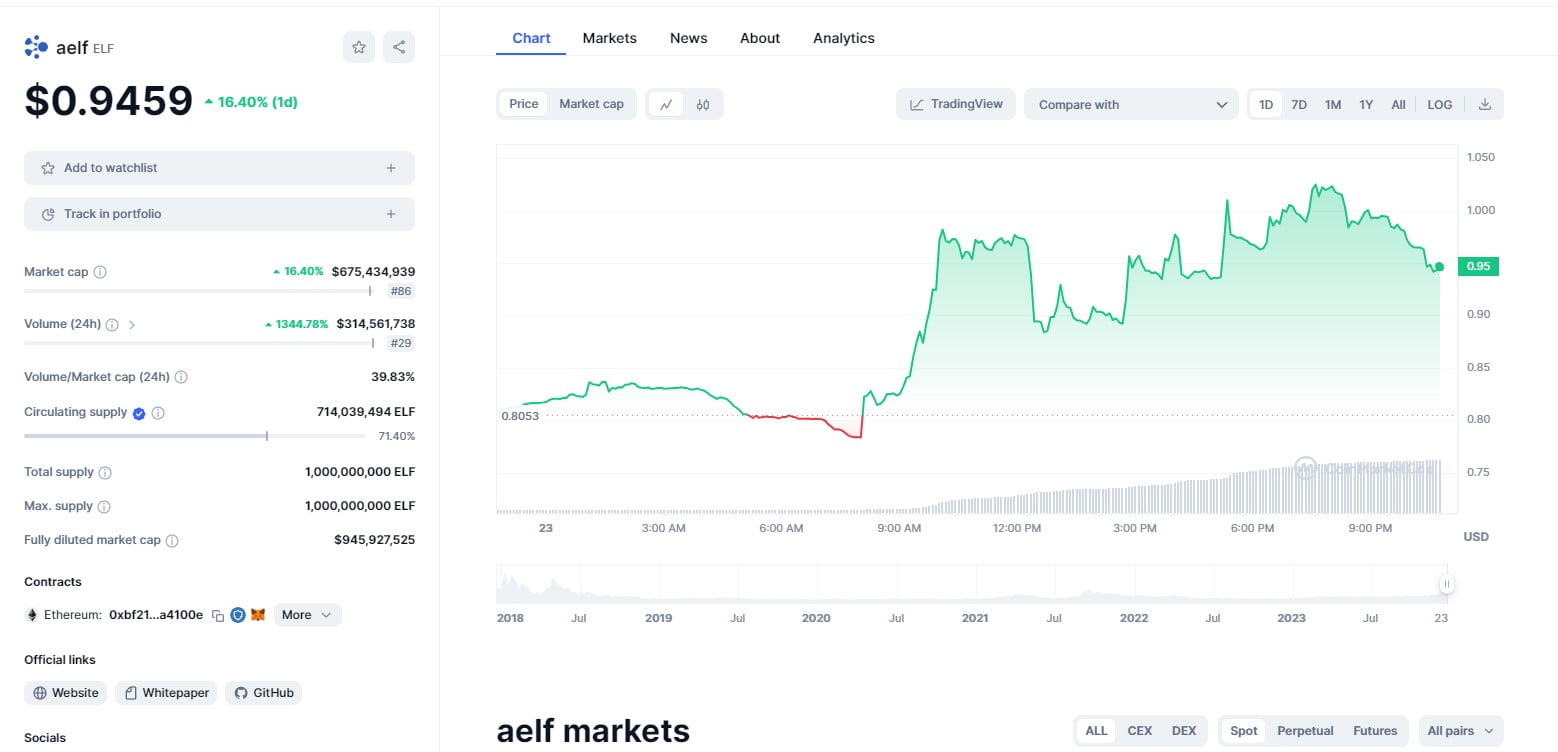
Task: Open the GitHub link
Action: tap(263, 693)
